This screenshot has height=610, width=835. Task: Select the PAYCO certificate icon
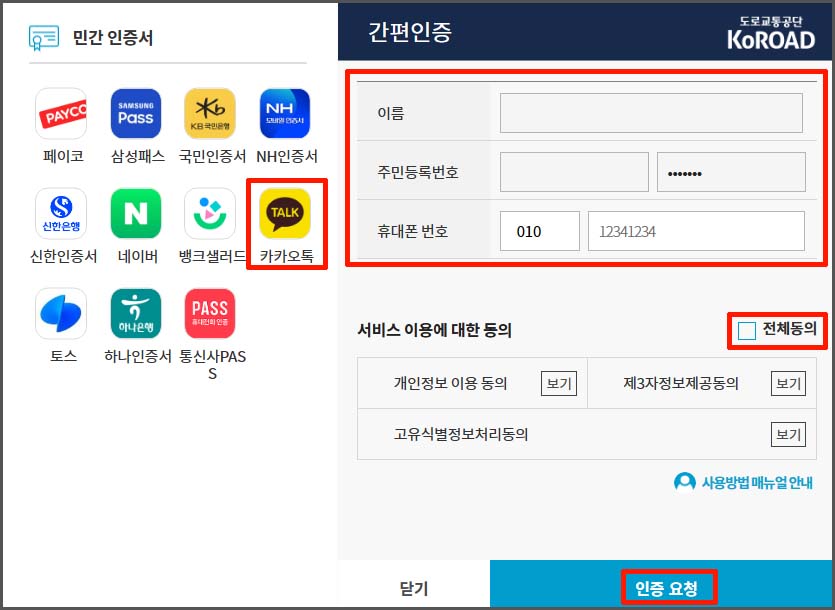click(x=61, y=113)
